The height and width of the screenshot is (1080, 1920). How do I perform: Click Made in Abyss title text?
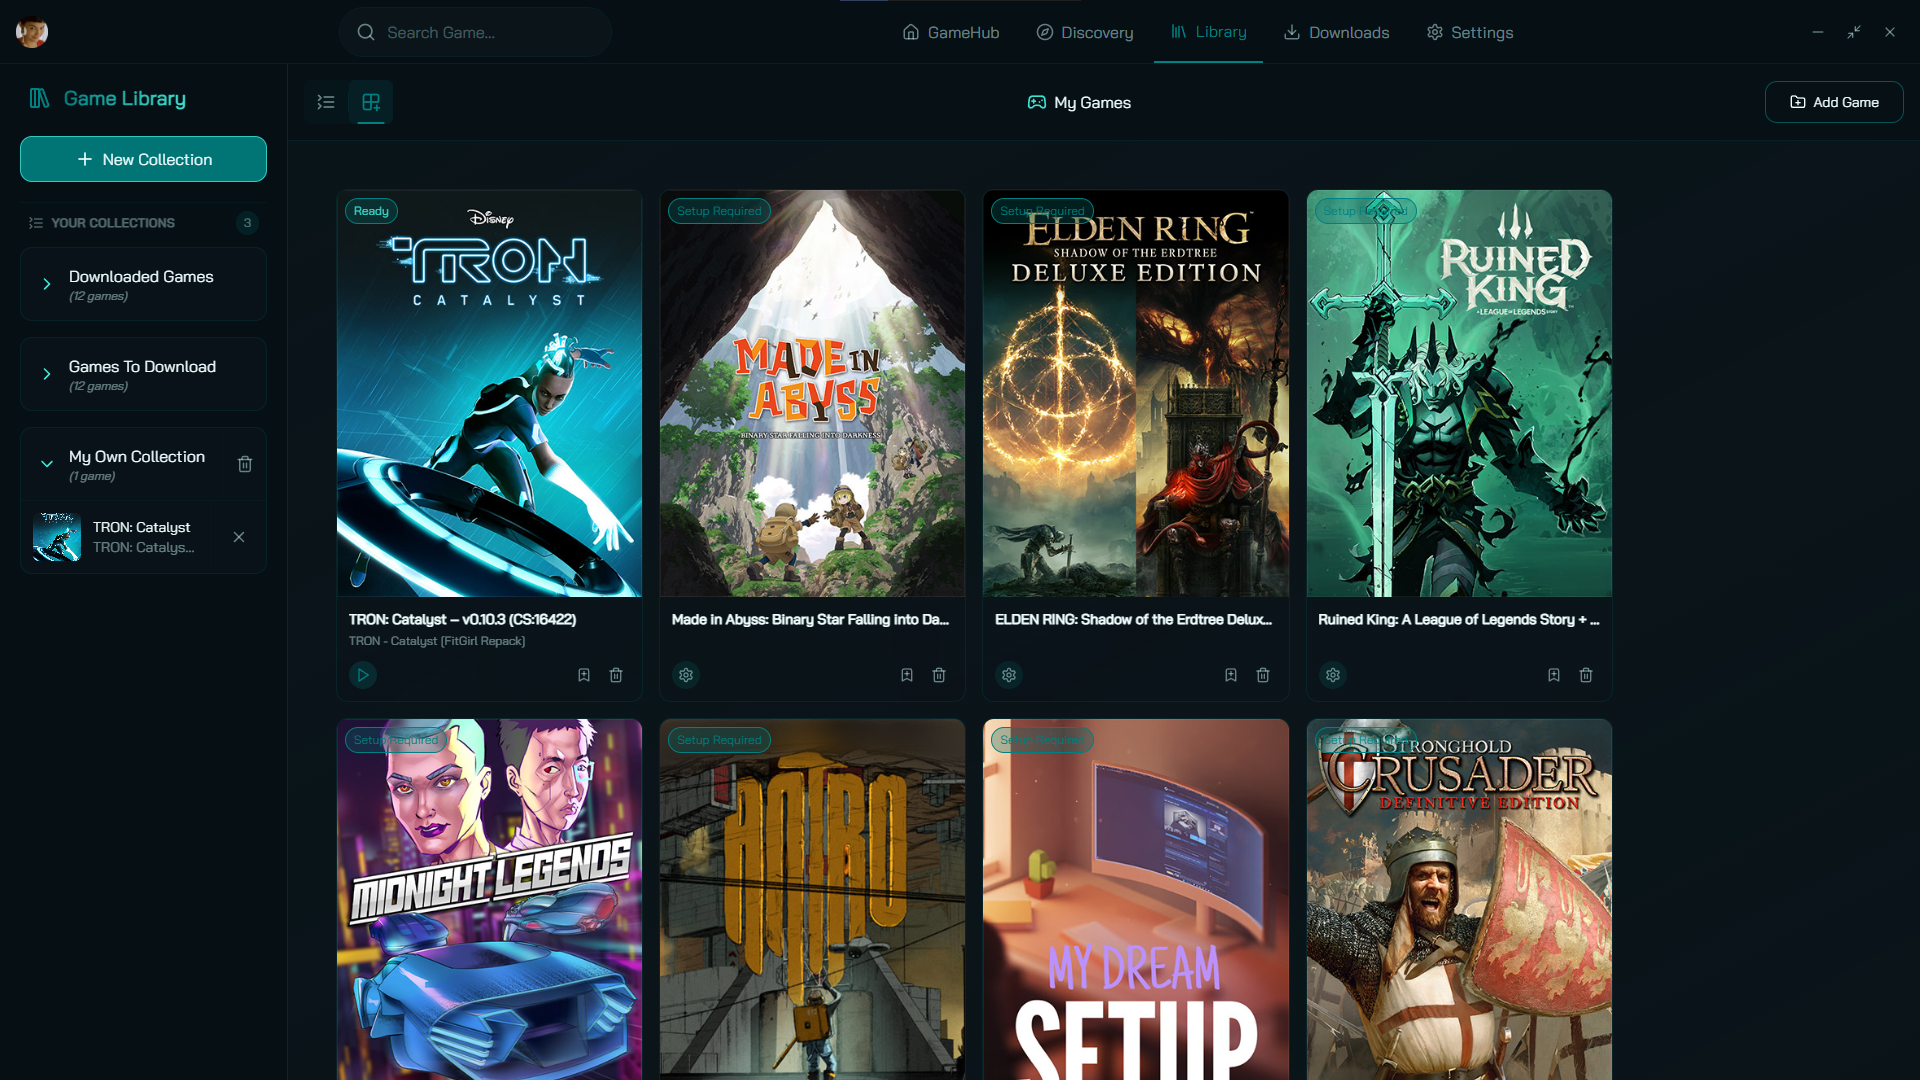(810, 619)
